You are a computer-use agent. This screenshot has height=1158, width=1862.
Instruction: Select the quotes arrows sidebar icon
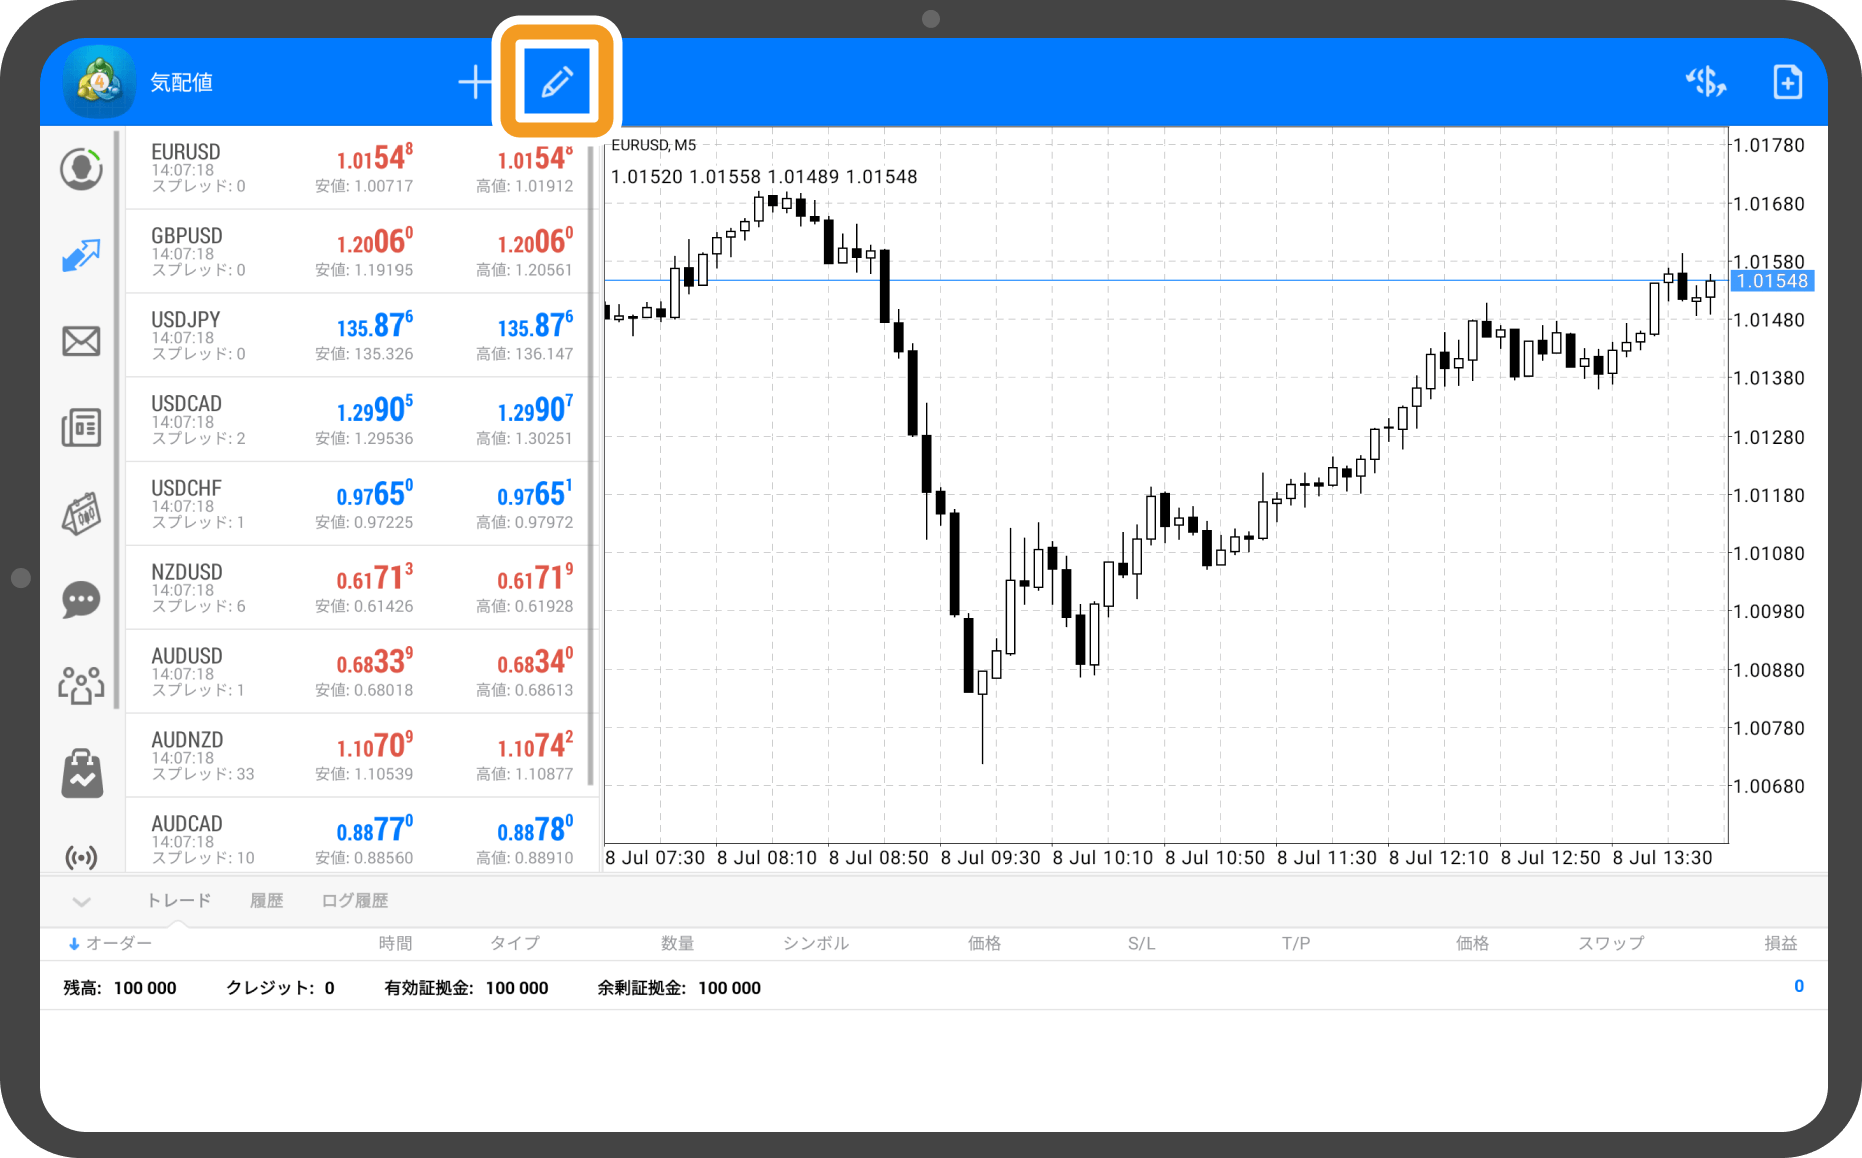coord(81,255)
